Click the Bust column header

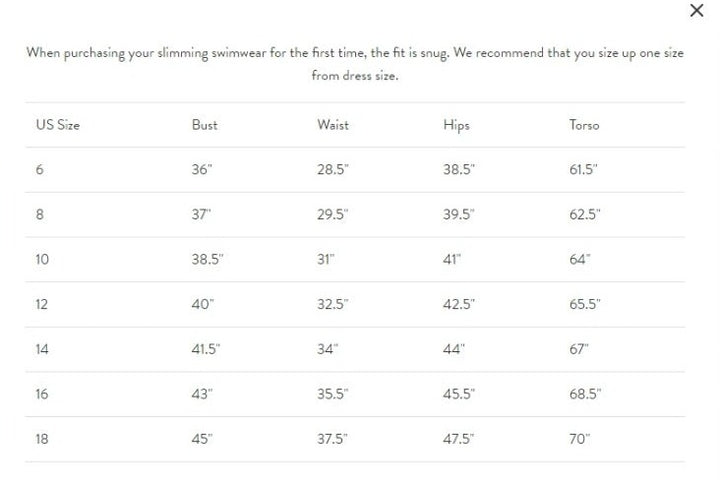(204, 125)
